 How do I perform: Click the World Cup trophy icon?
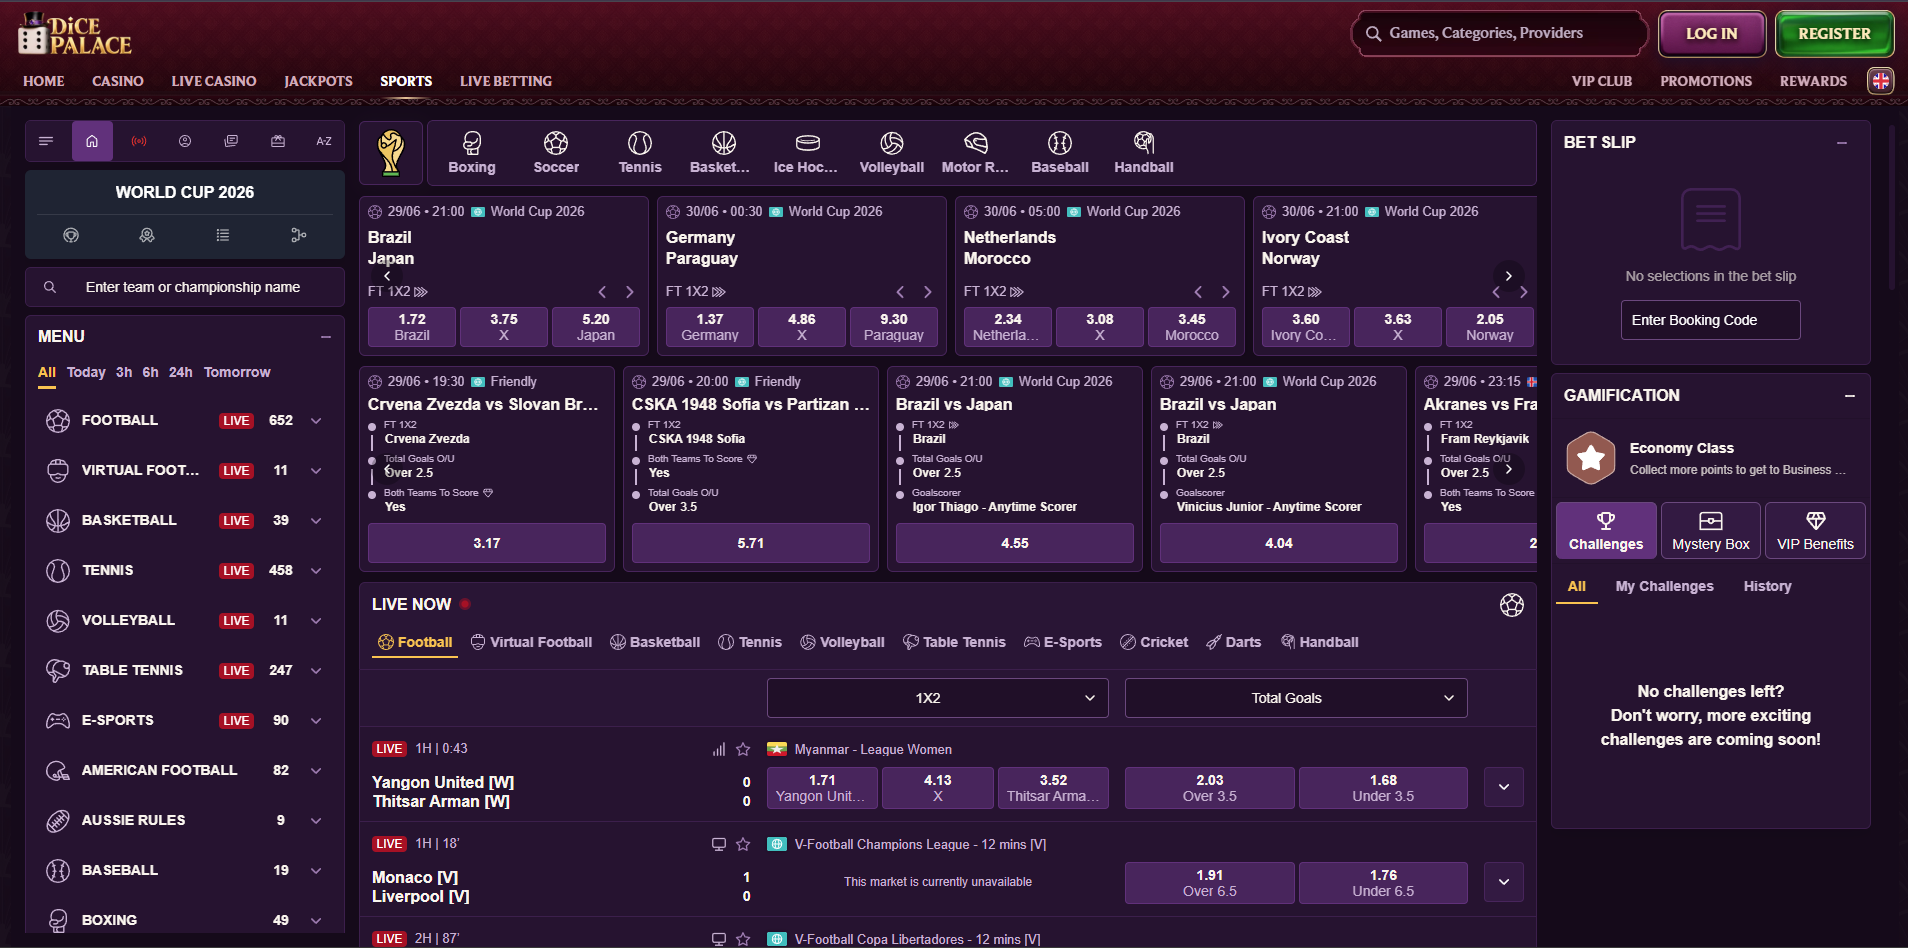(391, 153)
